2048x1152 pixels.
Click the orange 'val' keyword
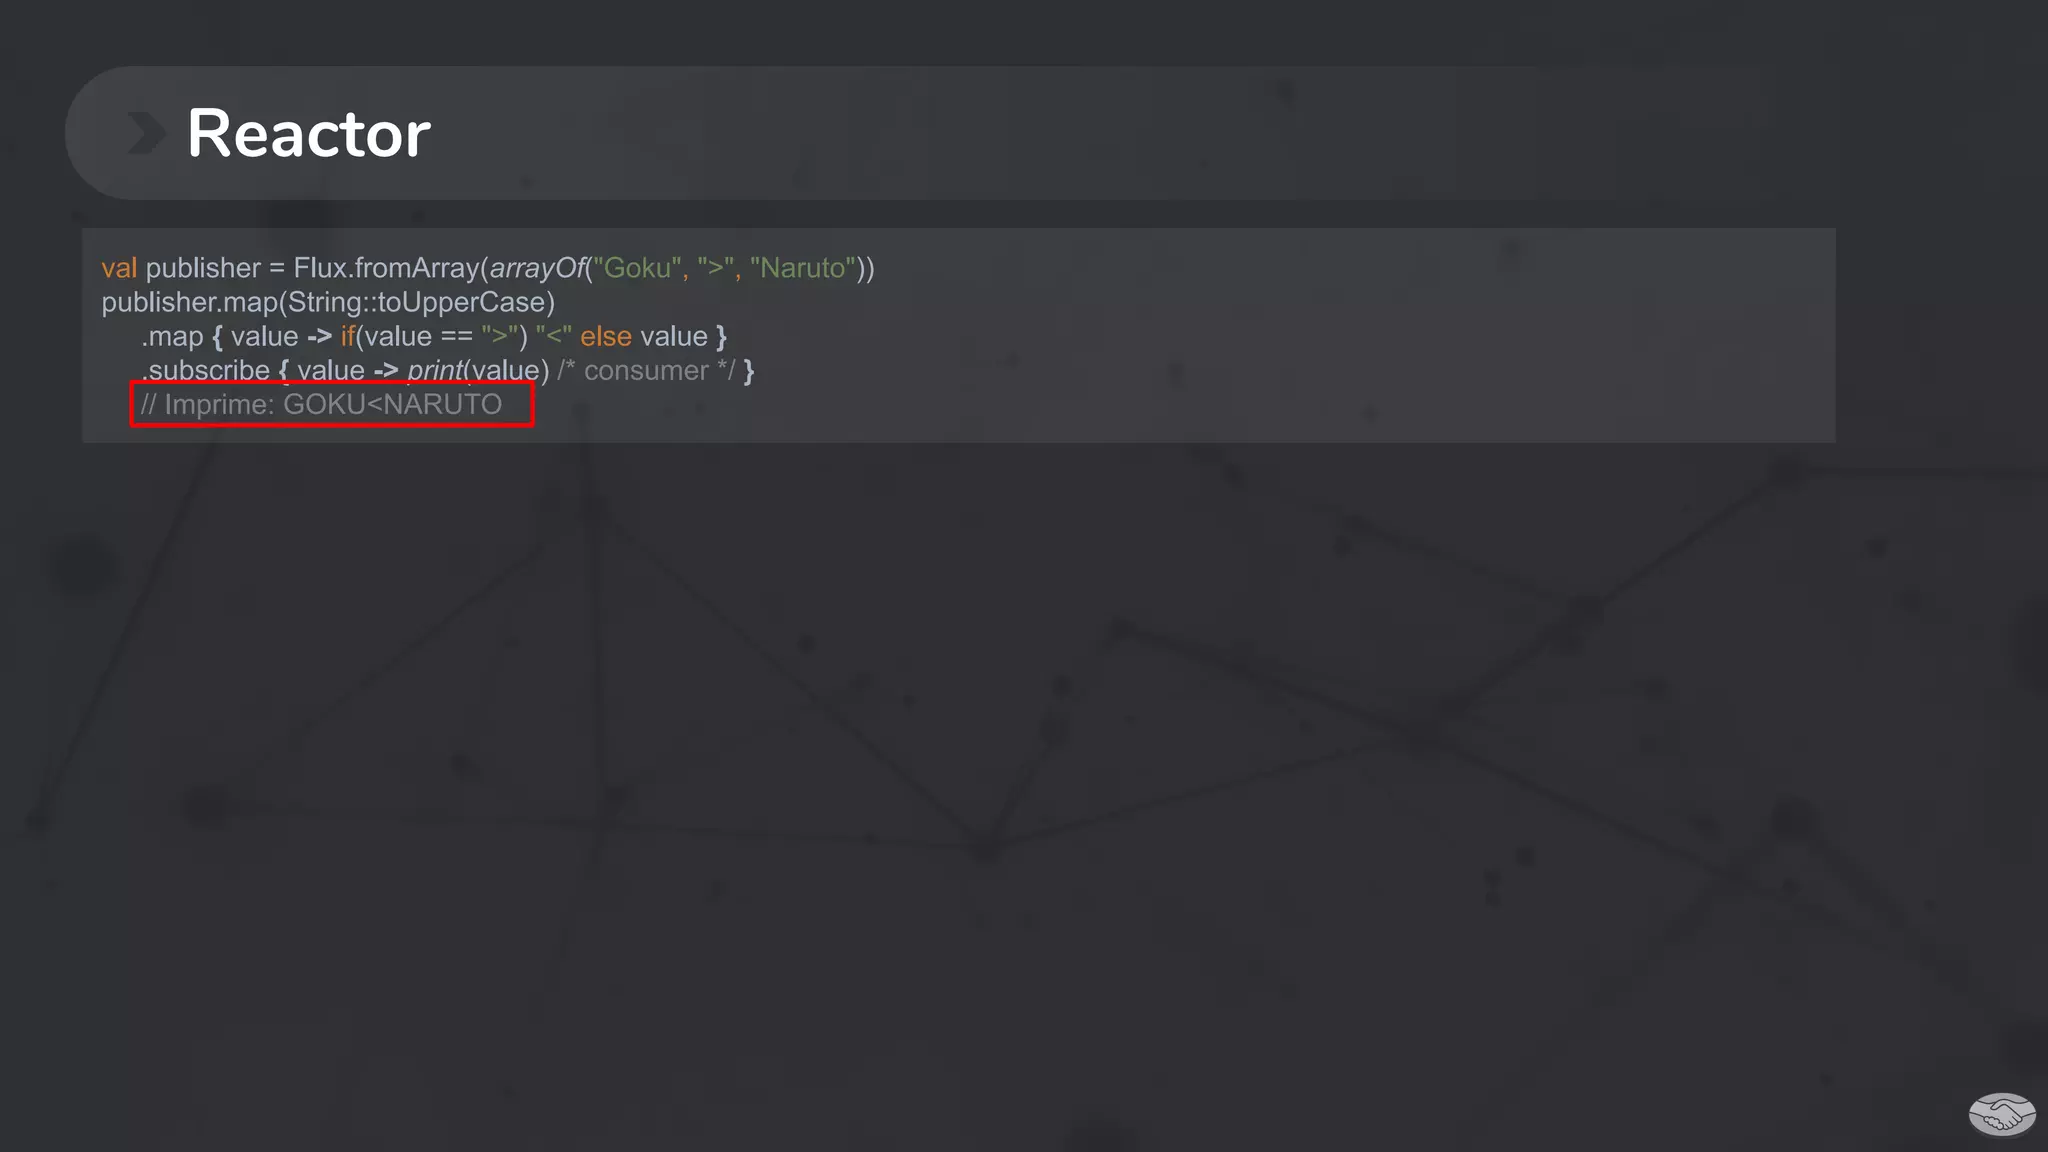(x=118, y=268)
